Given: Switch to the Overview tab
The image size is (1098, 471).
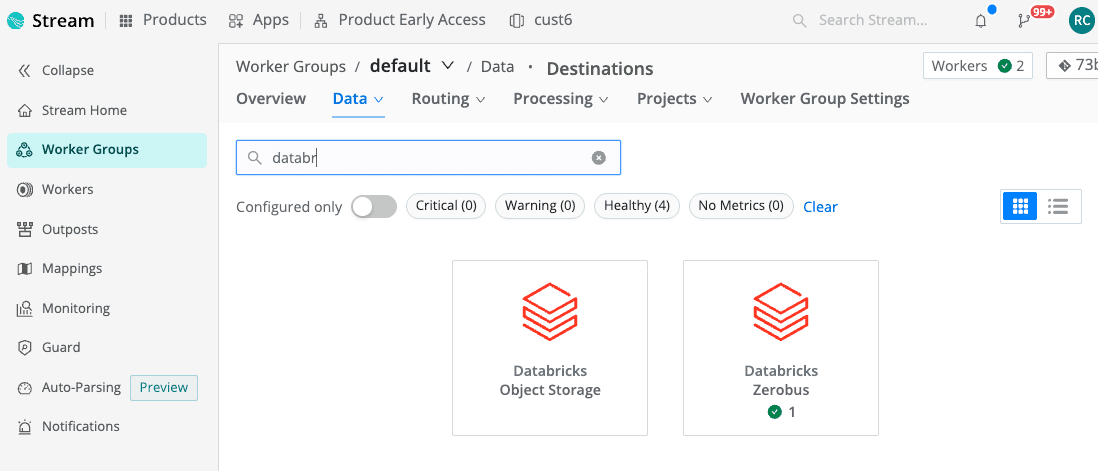Looking at the screenshot, I should point(271,99).
